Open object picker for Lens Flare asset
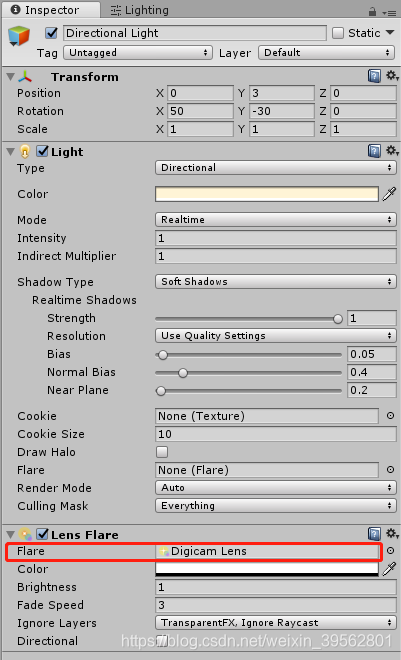The height and width of the screenshot is (660, 401). [x=390, y=551]
